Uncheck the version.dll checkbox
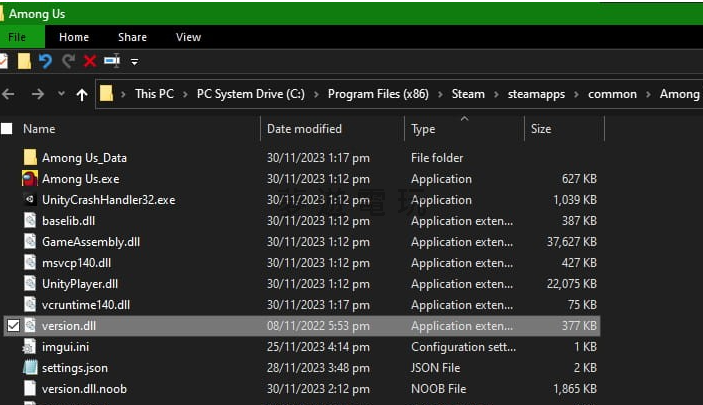Screen dimensions: 703x405 pos(12,326)
